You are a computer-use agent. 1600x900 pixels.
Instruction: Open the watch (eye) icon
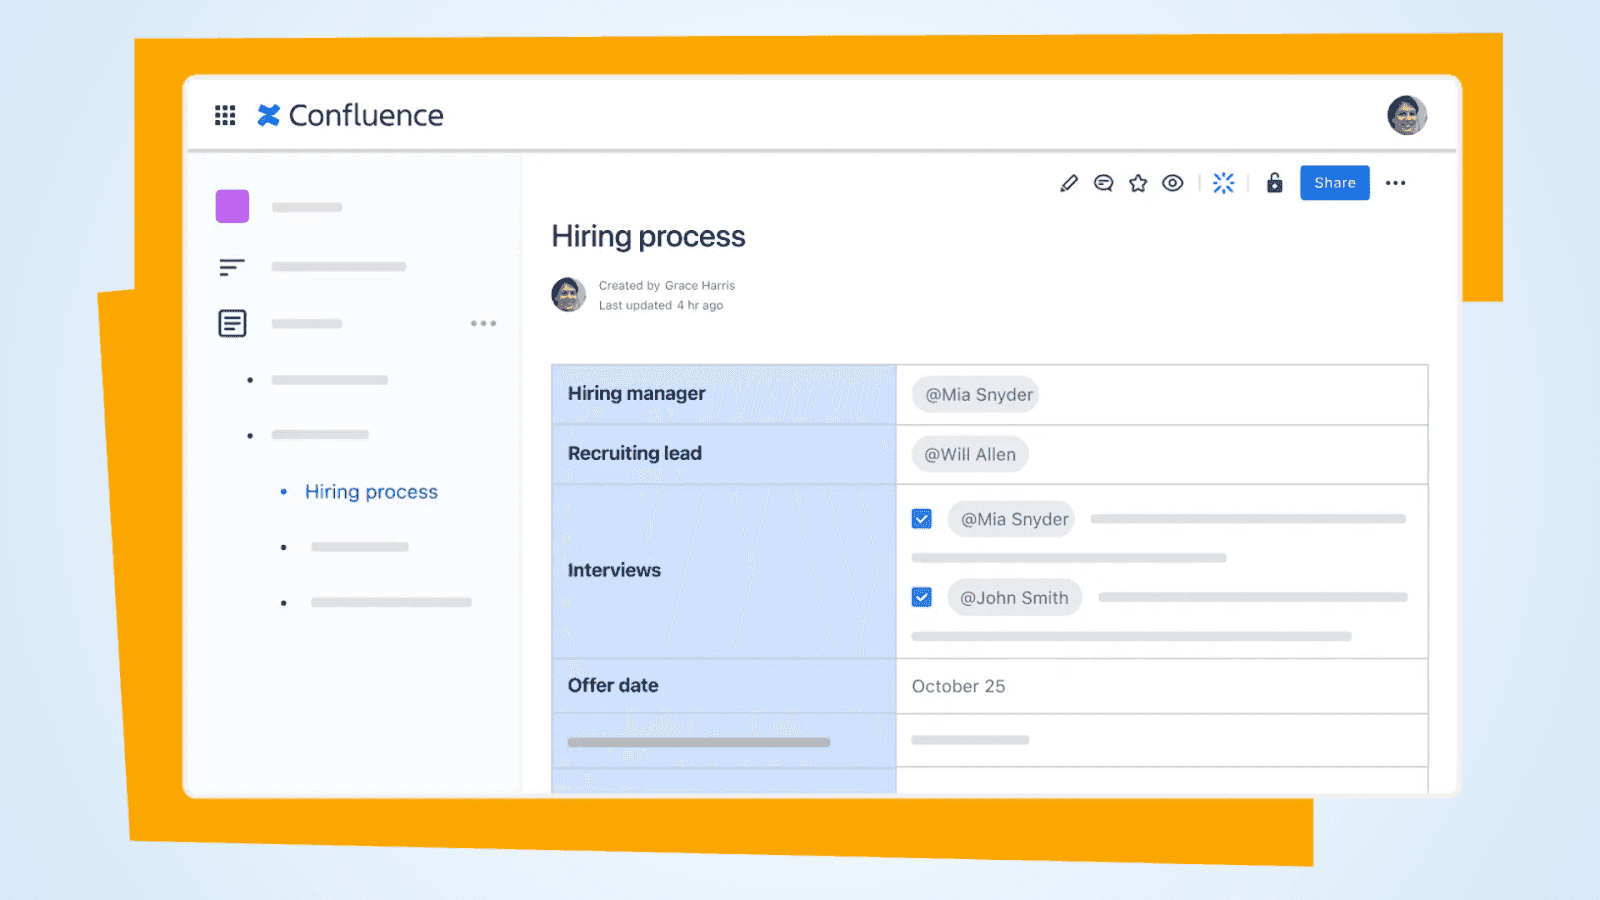[1172, 183]
